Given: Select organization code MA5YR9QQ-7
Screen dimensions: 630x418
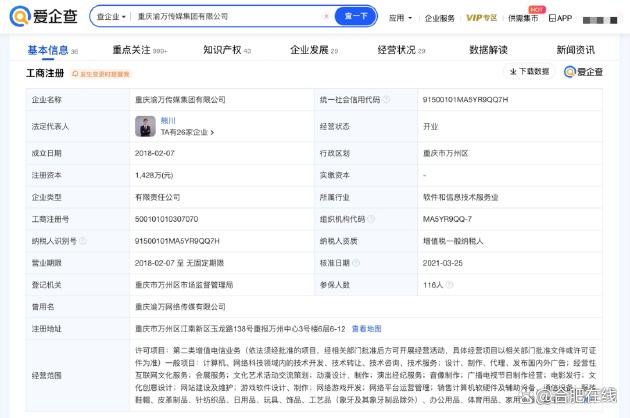Looking at the screenshot, I should pos(447,219).
